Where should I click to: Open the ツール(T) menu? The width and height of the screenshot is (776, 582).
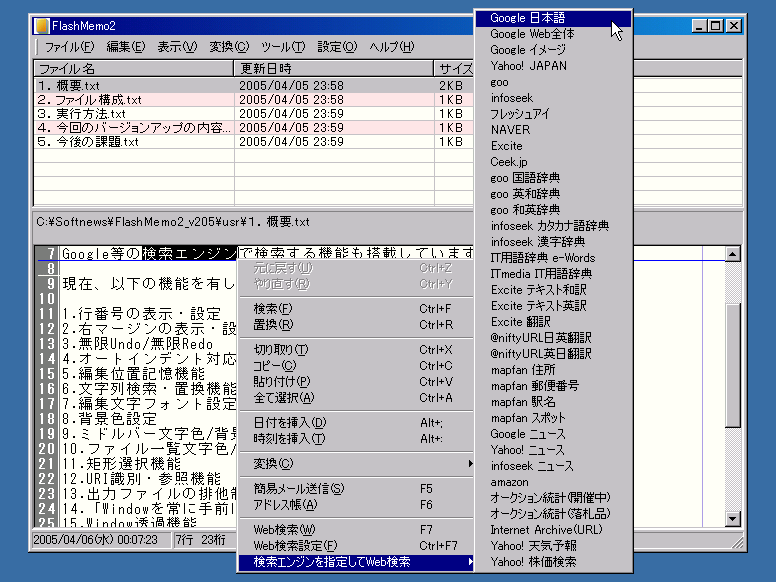[x=283, y=47]
